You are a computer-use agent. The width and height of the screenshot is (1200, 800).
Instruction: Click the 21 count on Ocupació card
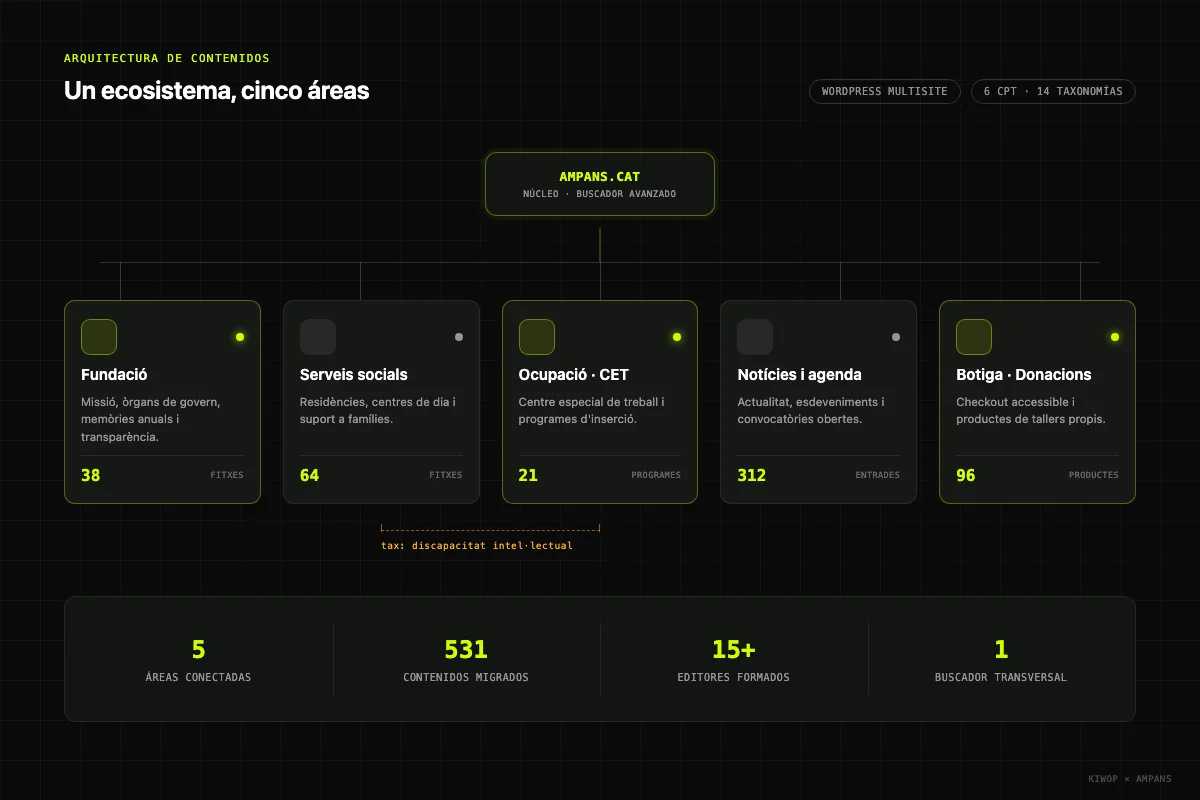(528, 475)
